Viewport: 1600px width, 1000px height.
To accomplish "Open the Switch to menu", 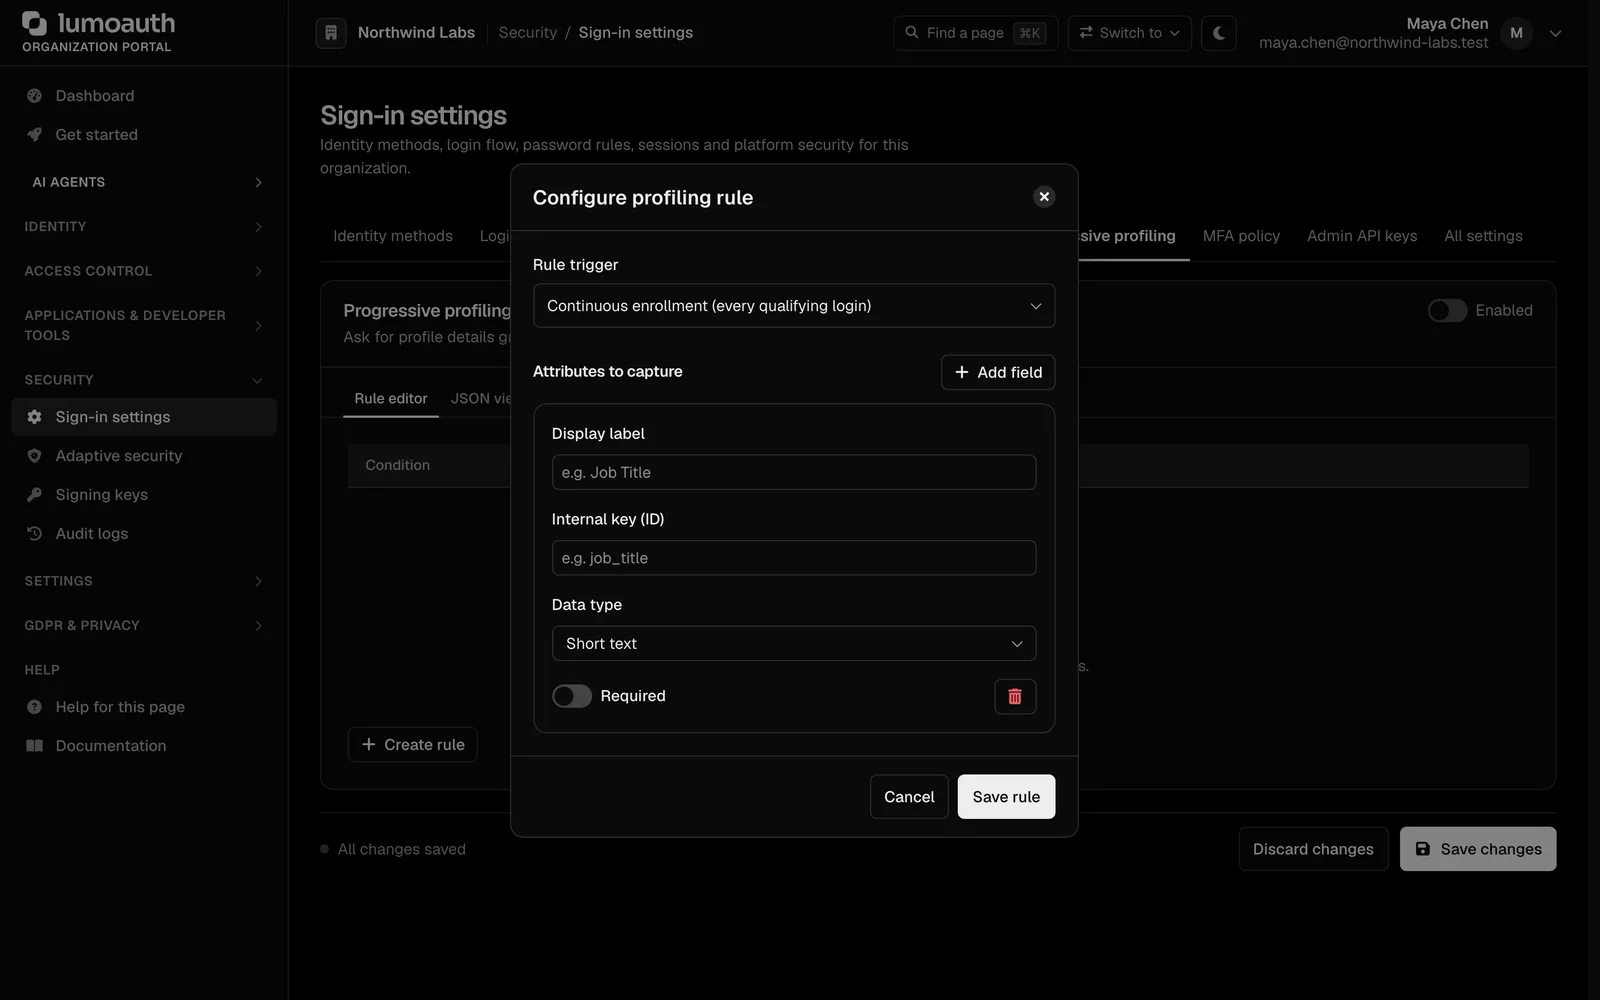I will point(1129,33).
